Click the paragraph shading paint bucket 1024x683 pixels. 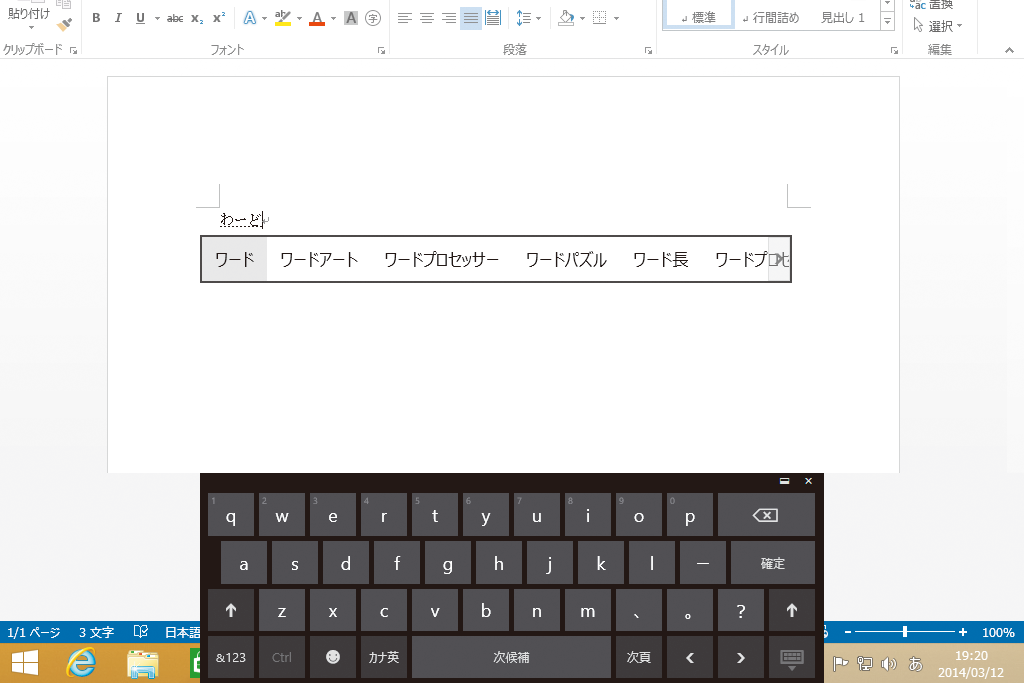tap(566, 18)
